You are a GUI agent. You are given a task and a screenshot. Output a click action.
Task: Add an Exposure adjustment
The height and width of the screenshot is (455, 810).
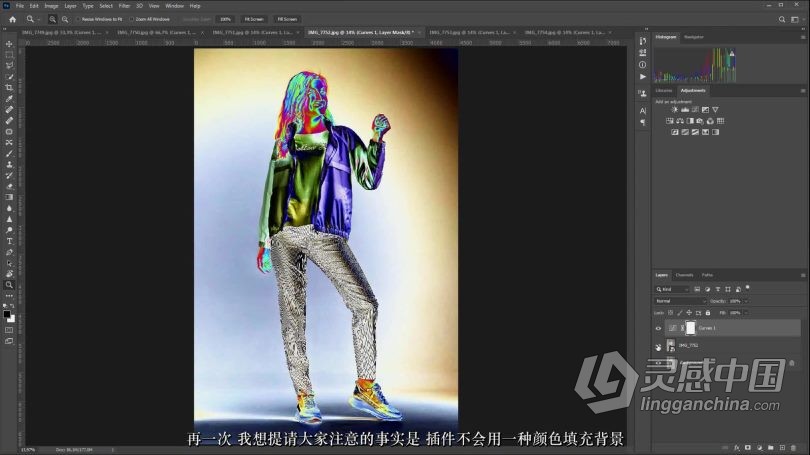point(705,109)
